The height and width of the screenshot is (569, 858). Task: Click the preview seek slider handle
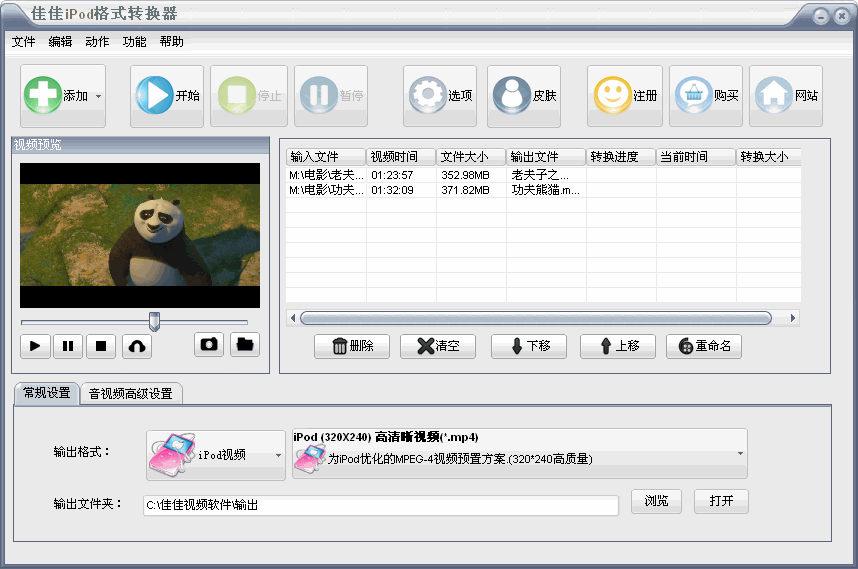click(x=154, y=321)
